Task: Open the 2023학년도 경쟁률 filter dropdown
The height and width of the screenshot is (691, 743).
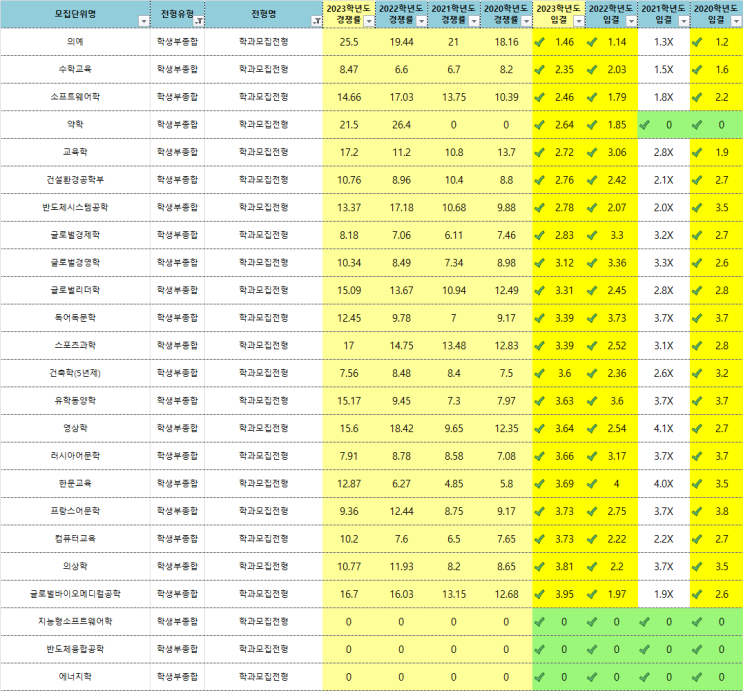Action: click(369, 21)
